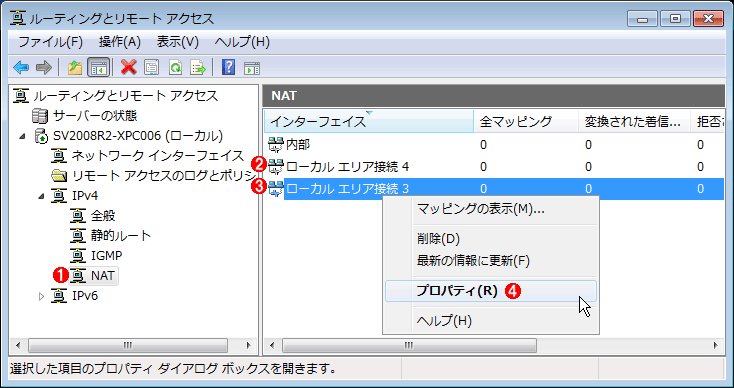Click the blue Help question mark icon
Screen dimensions: 734x388
(x=228, y=67)
